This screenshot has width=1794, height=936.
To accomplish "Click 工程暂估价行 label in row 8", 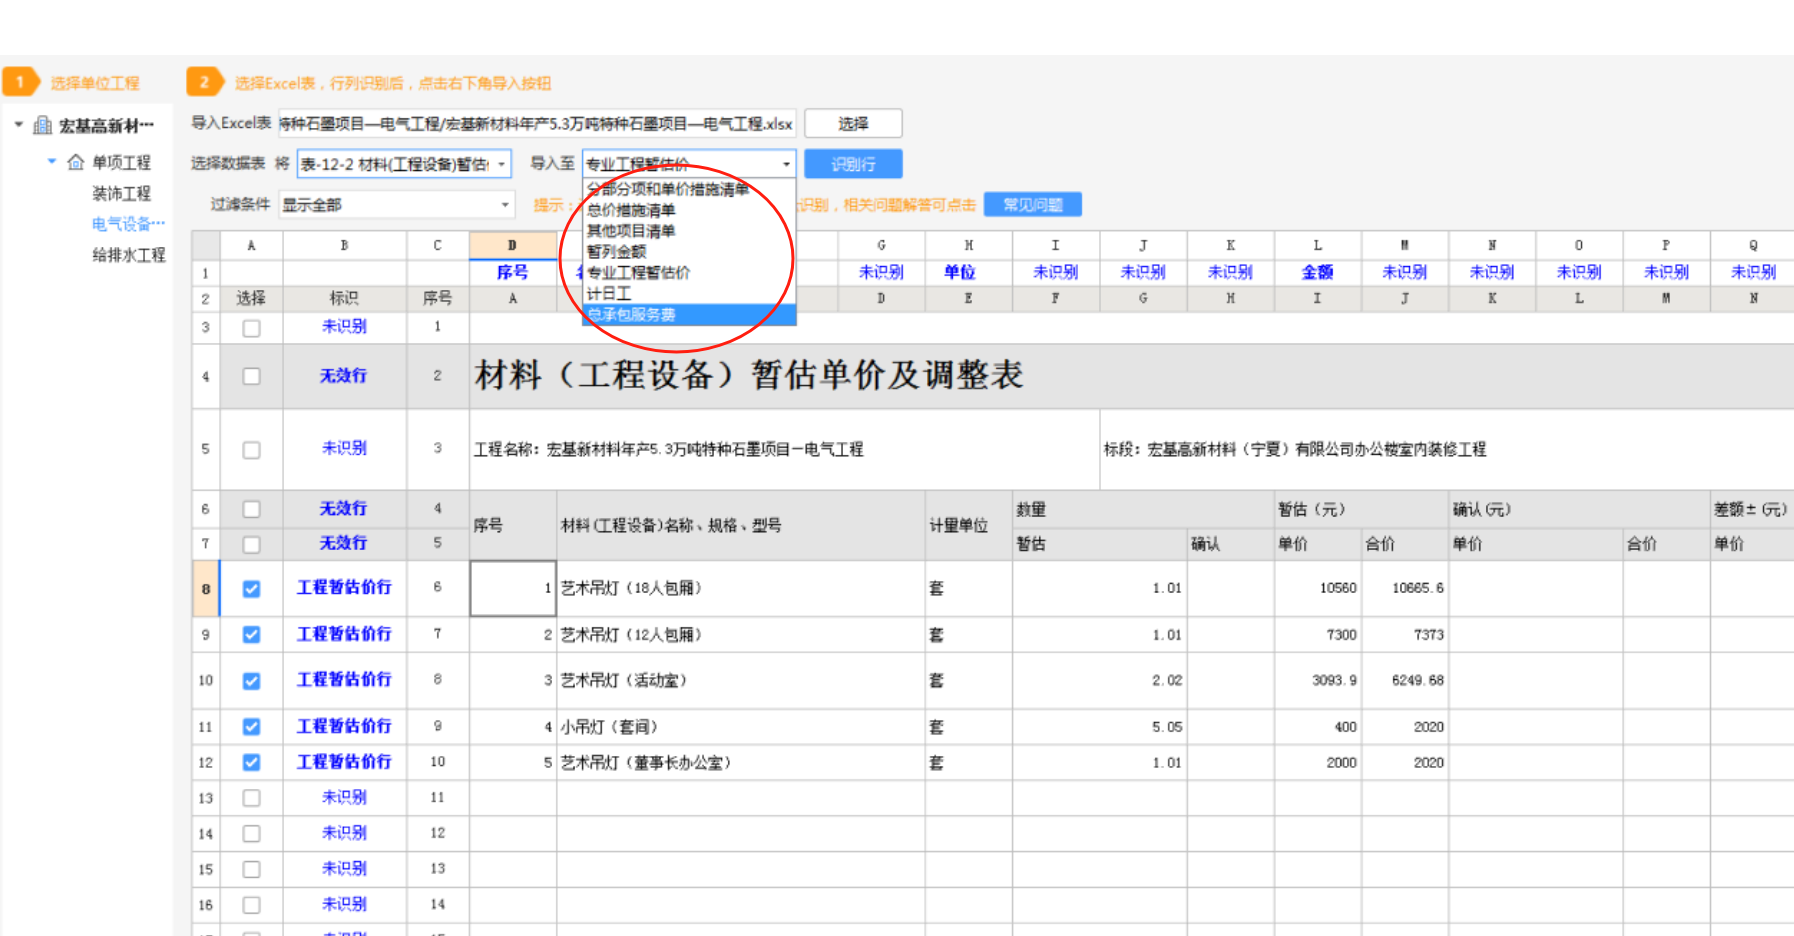I will pyautogui.click(x=344, y=587).
